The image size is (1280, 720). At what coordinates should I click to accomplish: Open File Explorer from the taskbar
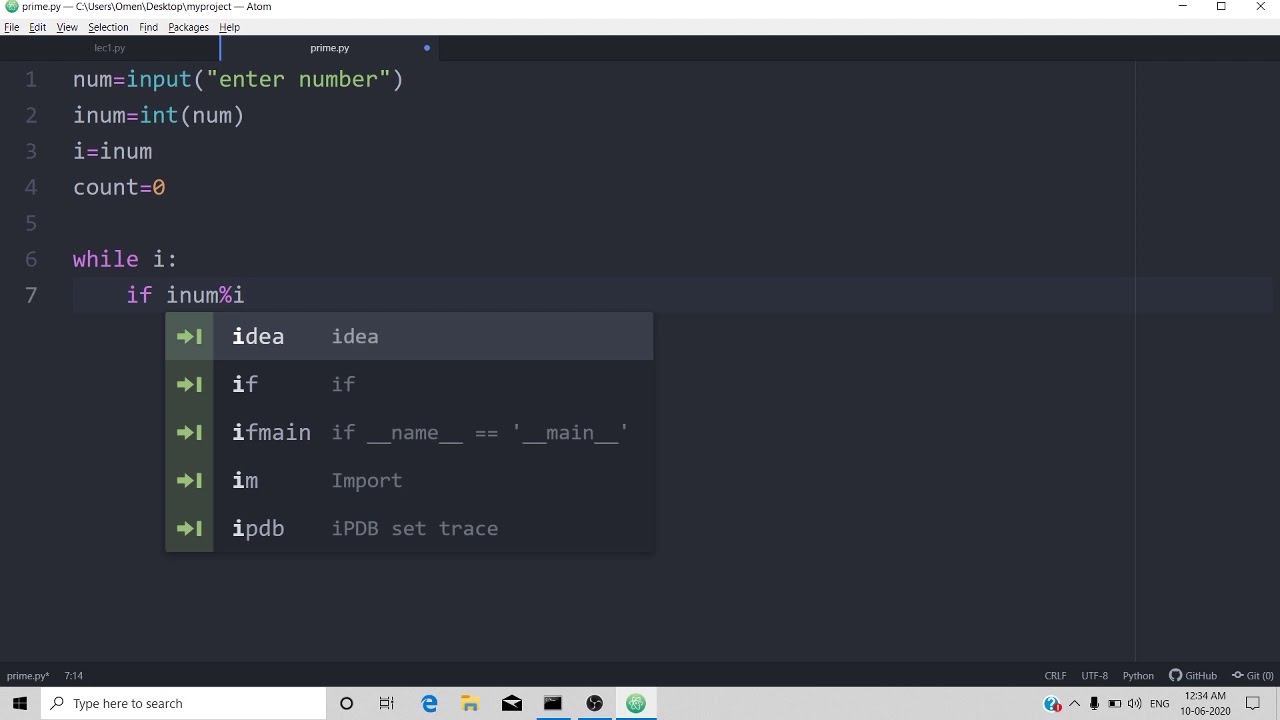(470, 704)
